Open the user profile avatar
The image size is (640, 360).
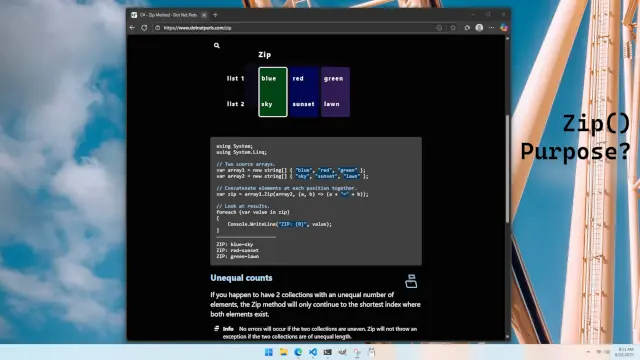[x=479, y=28]
